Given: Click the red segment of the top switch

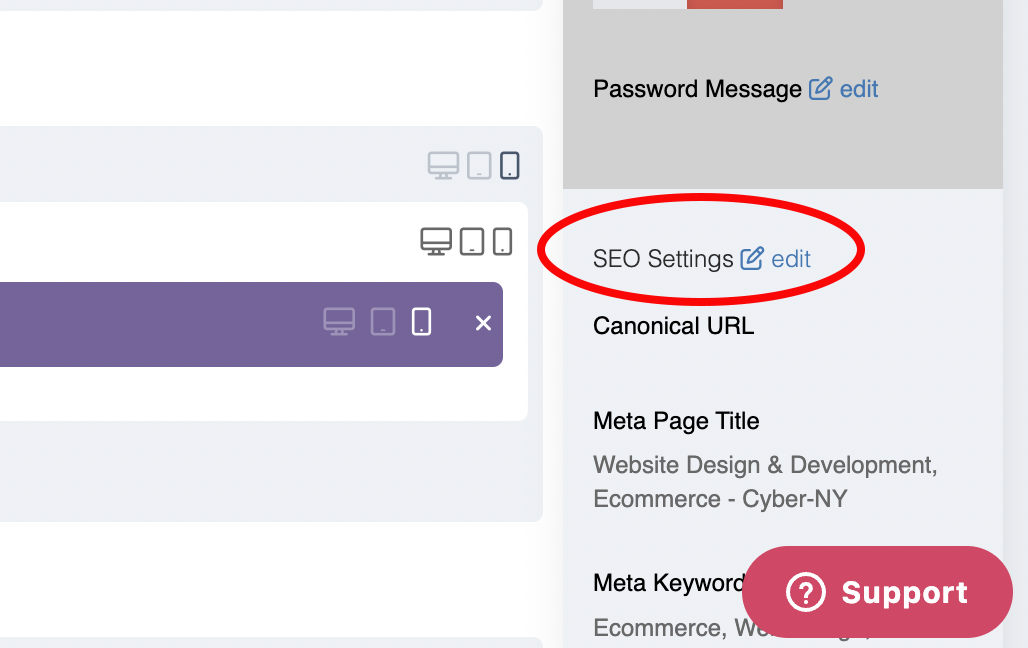Looking at the screenshot, I should [734, 3].
